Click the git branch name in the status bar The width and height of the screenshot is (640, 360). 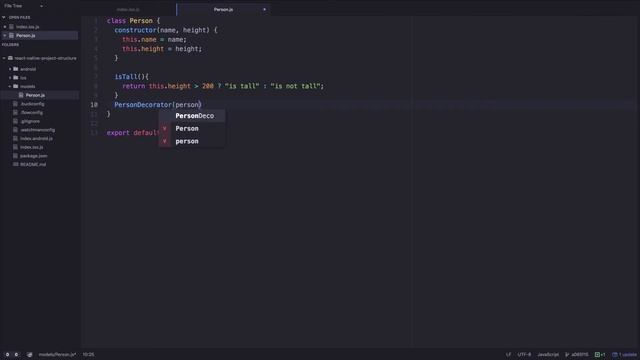click(580, 355)
